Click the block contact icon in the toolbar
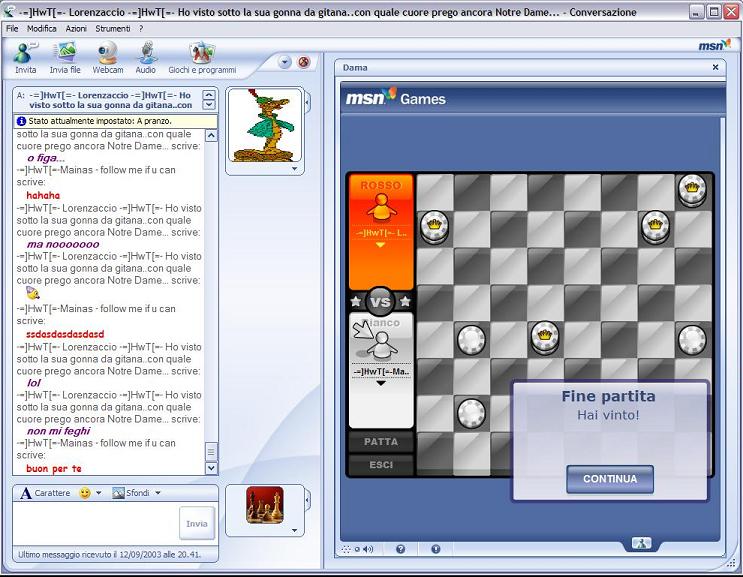Viewport: 743px width, 577px height. coord(304,62)
